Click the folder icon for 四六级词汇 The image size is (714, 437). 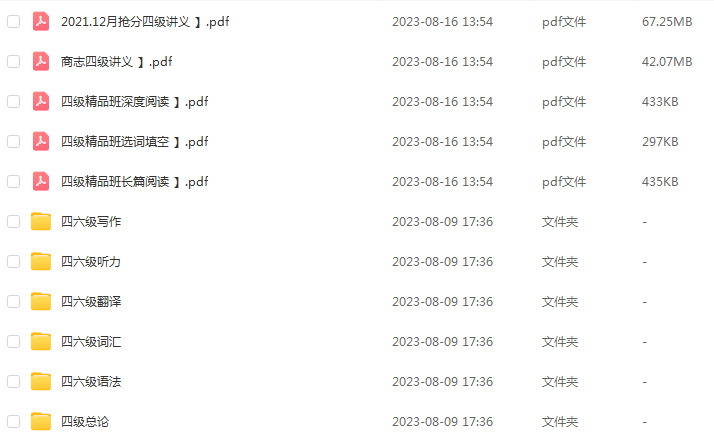click(41, 342)
